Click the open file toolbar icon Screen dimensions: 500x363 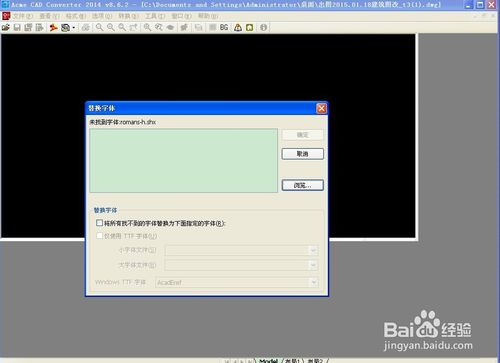6,27
